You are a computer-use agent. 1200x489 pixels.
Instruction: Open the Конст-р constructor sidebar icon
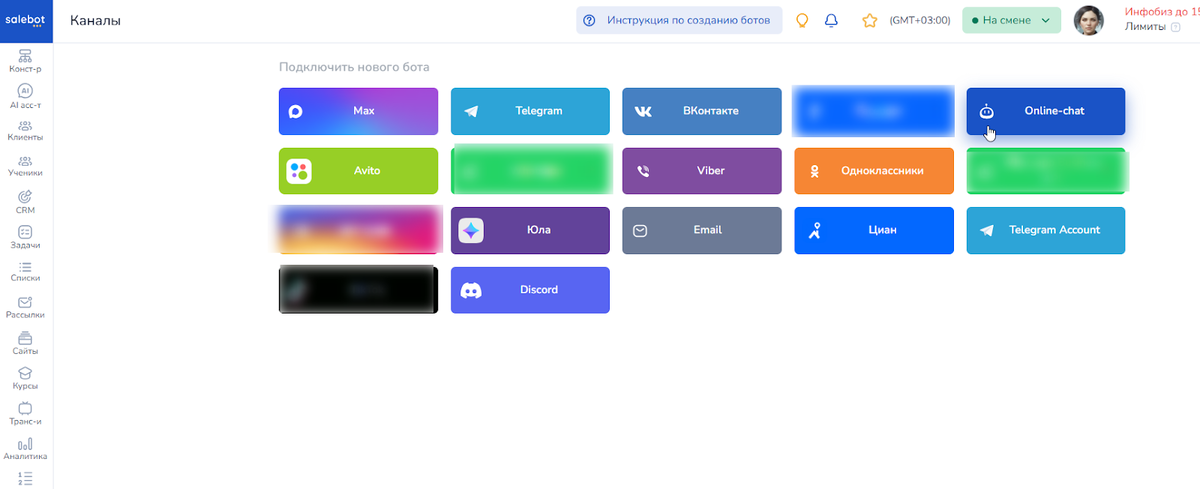click(x=26, y=62)
